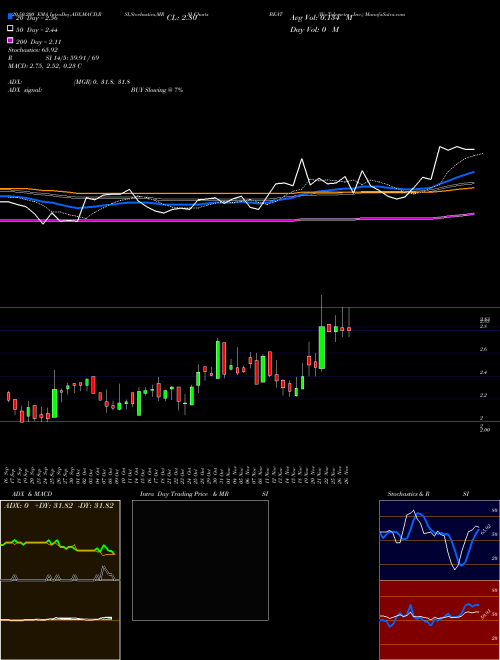Click the 'BUY Slowing @ 7%' signal text
This screenshot has width=500, height=660.
click(157, 90)
